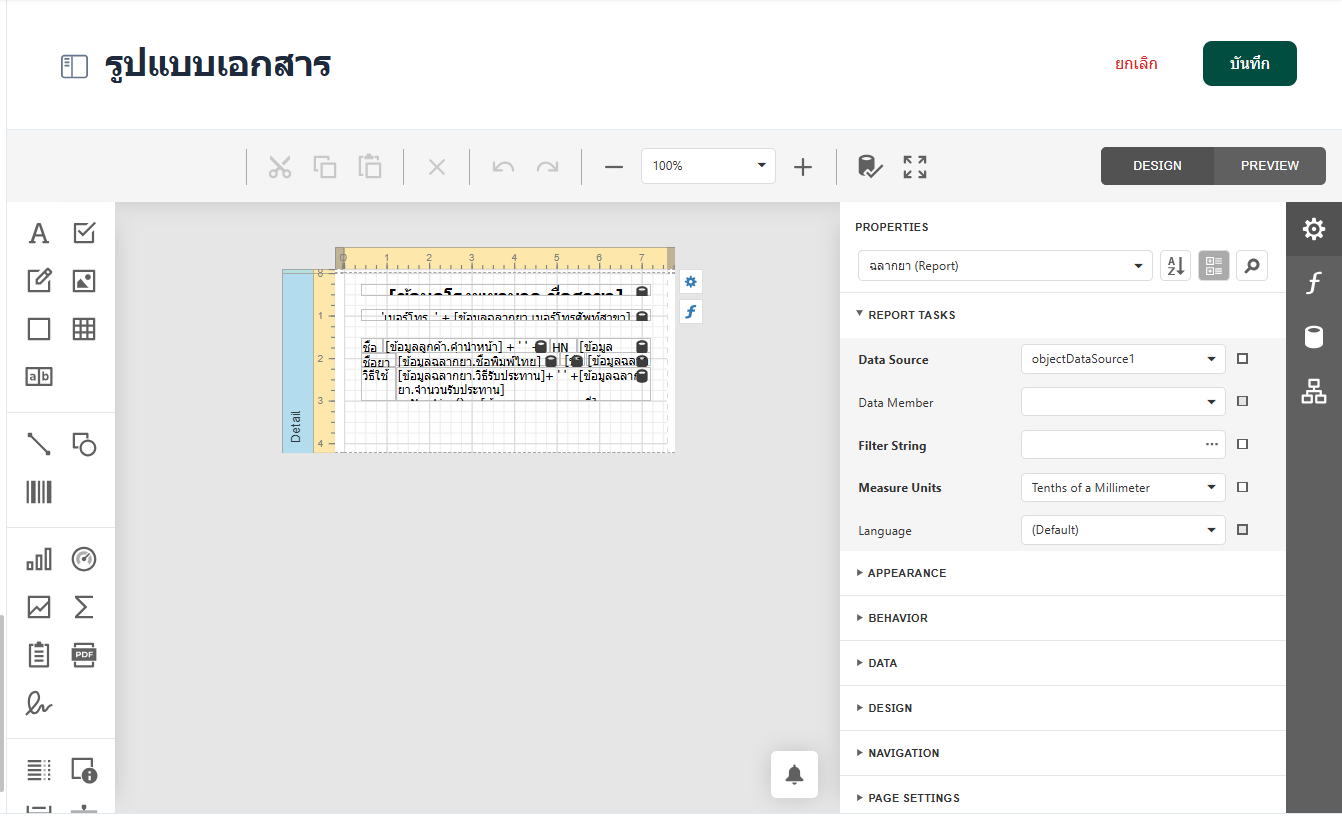1342x818 pixels.
Task: Click the green บันทึก save button
Action: [1249, 64]
